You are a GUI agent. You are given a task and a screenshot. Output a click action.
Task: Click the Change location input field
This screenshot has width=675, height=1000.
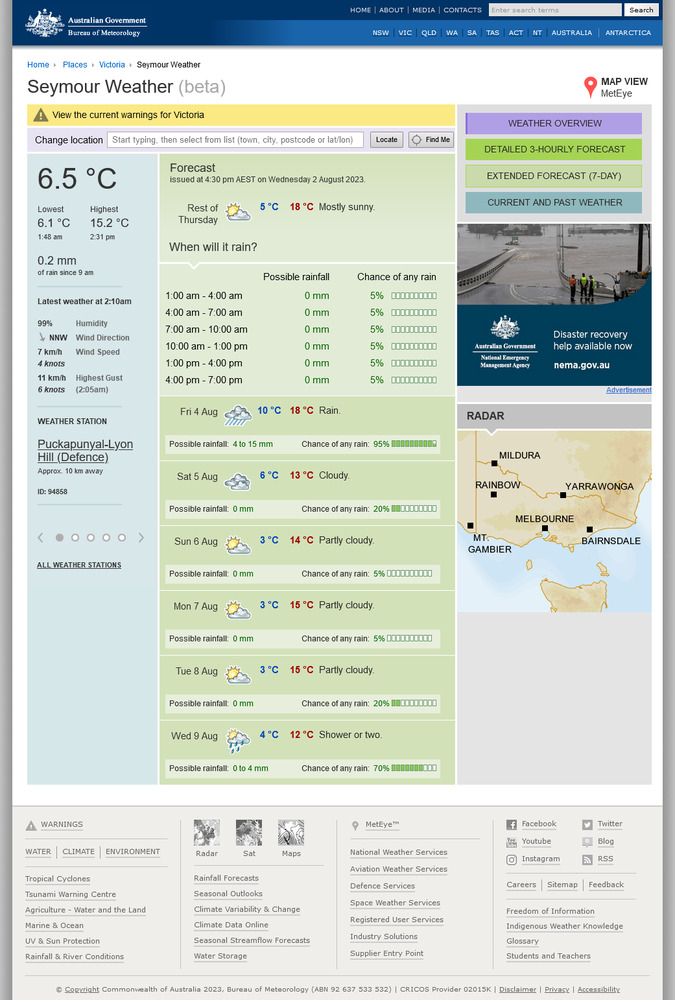(235, 140)
